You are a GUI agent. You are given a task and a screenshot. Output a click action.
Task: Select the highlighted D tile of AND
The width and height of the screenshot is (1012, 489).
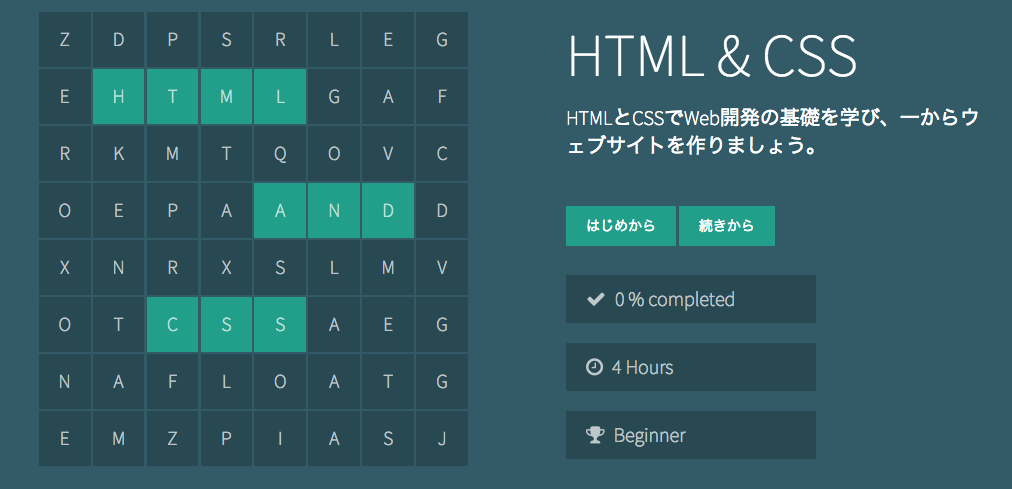point(387,211)
